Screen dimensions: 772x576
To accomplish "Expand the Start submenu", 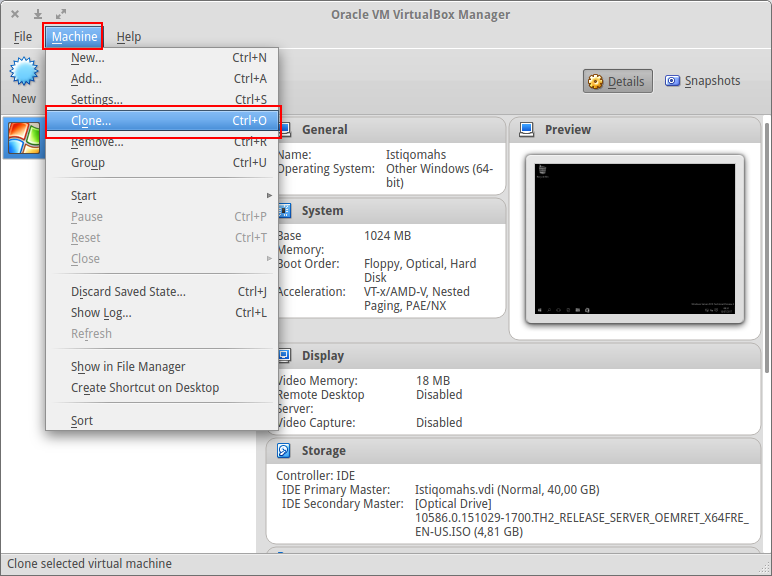I will (162, 195).
